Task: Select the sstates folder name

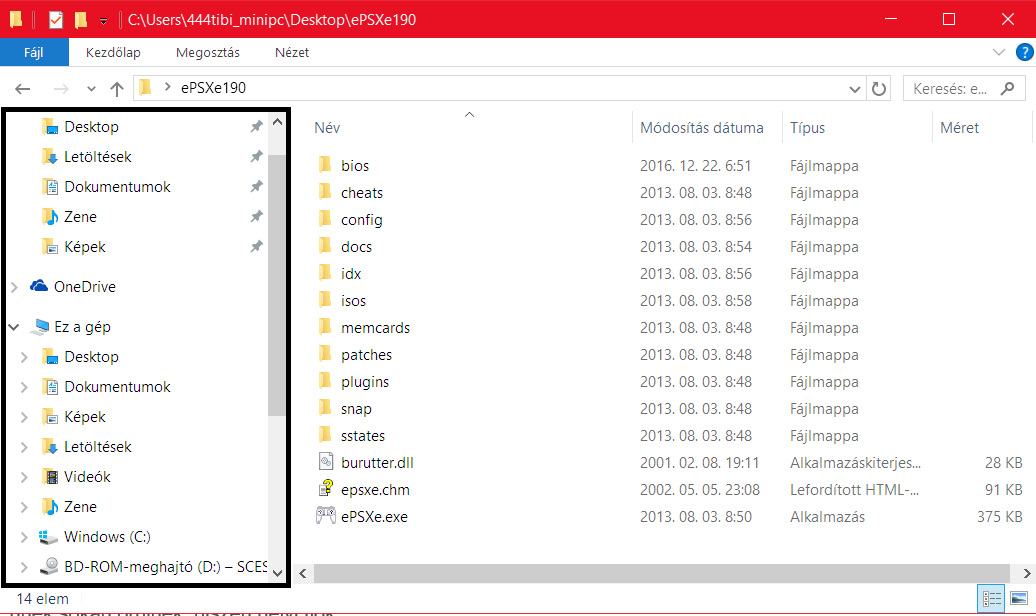Action: point(363,436)
